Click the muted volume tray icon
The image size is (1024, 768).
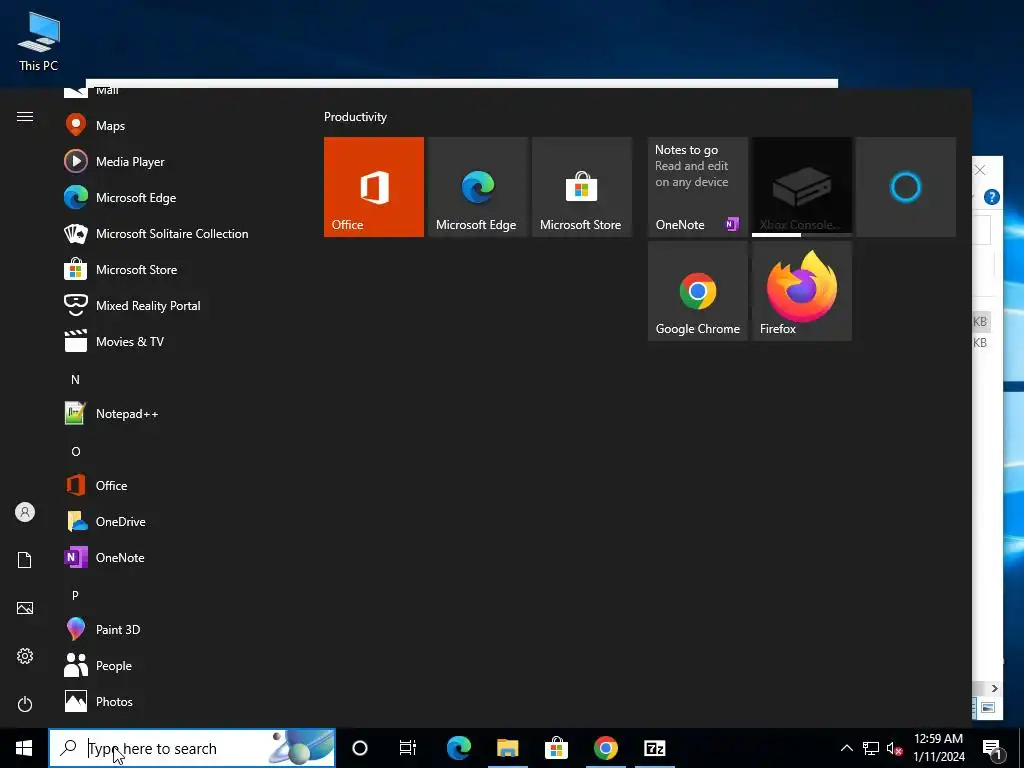(x=895, y=749)
